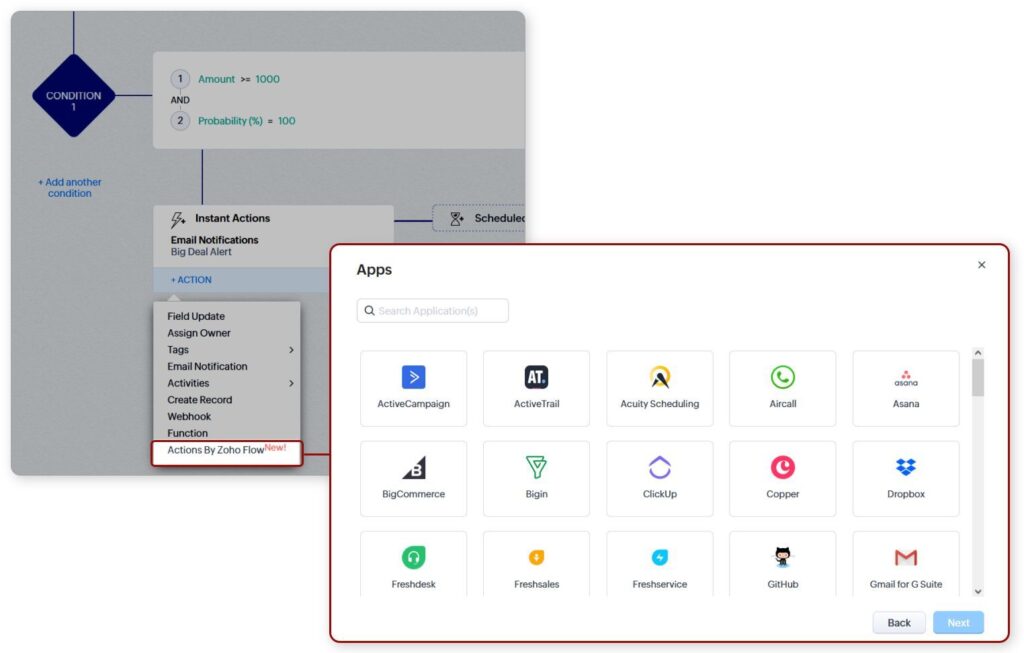Expand the Tags submenu arrow

coord(291,350)
